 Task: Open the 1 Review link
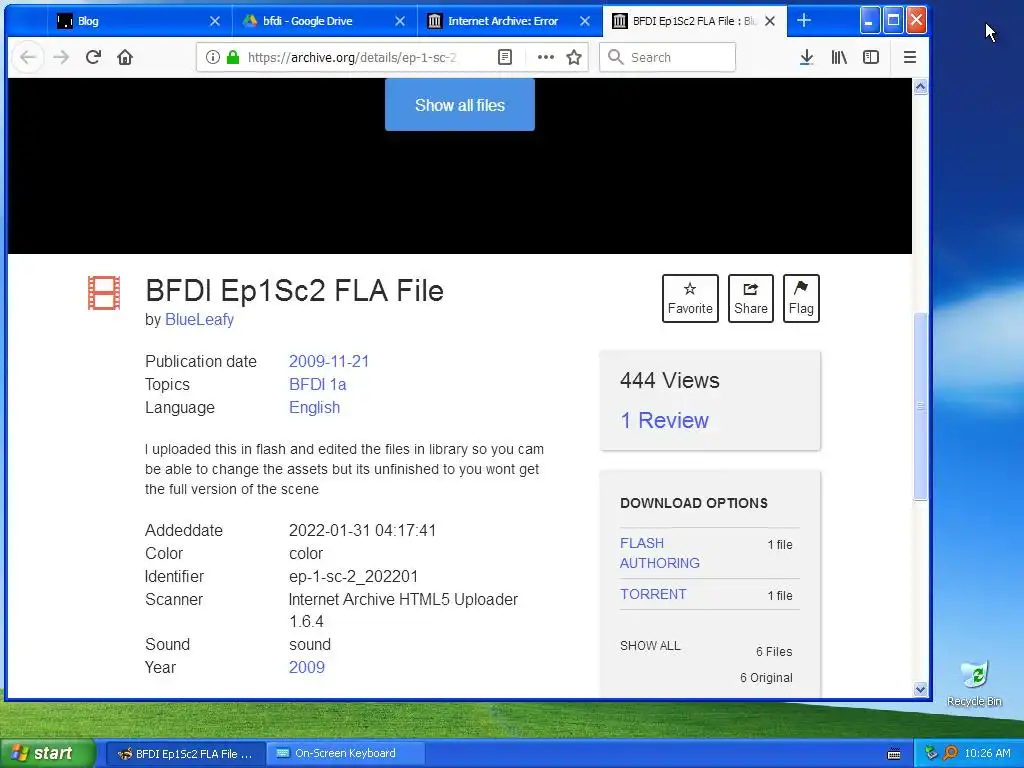coord(664,420)
